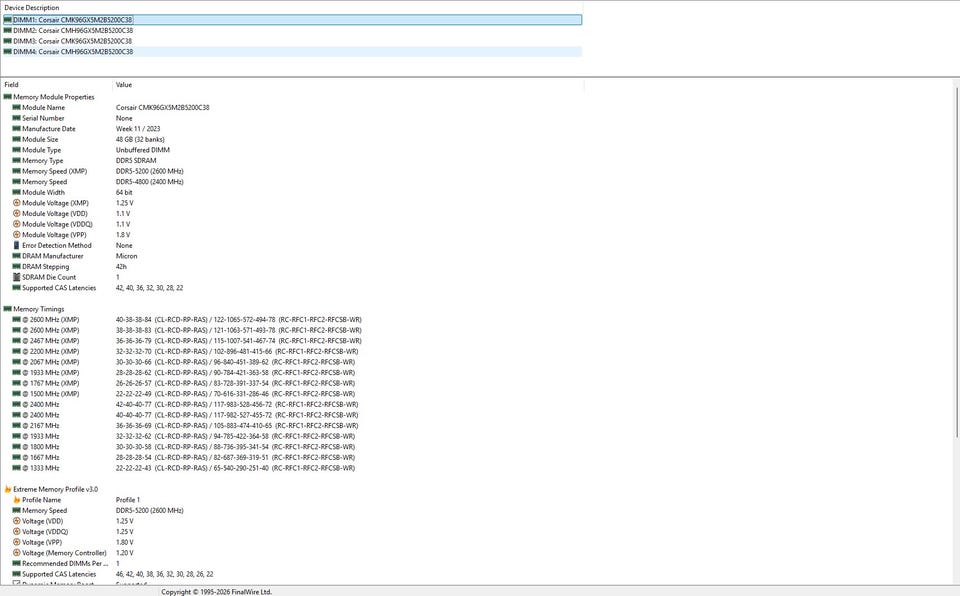Click the voltage icon beside Module Voltage (XMP)
The width and height of the screenshot is (960, 596).
tap(17, 203)
